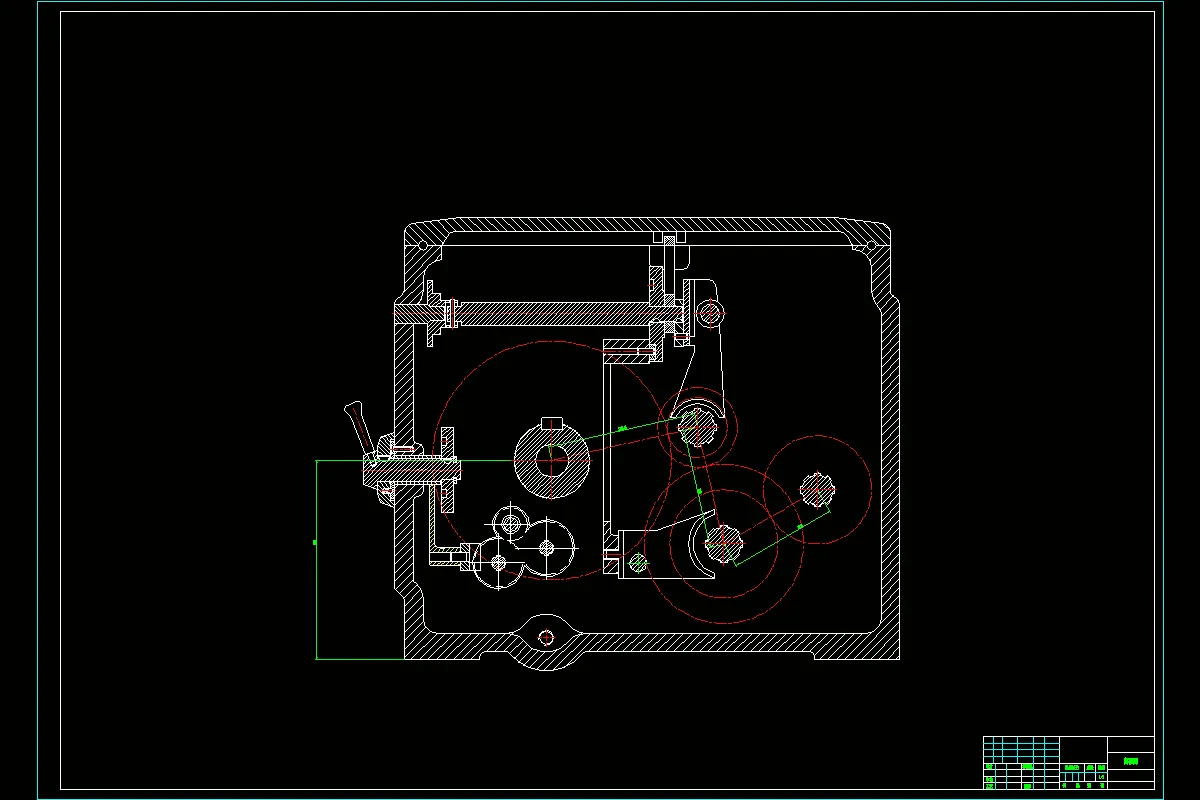Select the green vertical dimension line at left
The width and height of the screenshot is (1200, 800).
pyautogui.click(x=316, y=560)
